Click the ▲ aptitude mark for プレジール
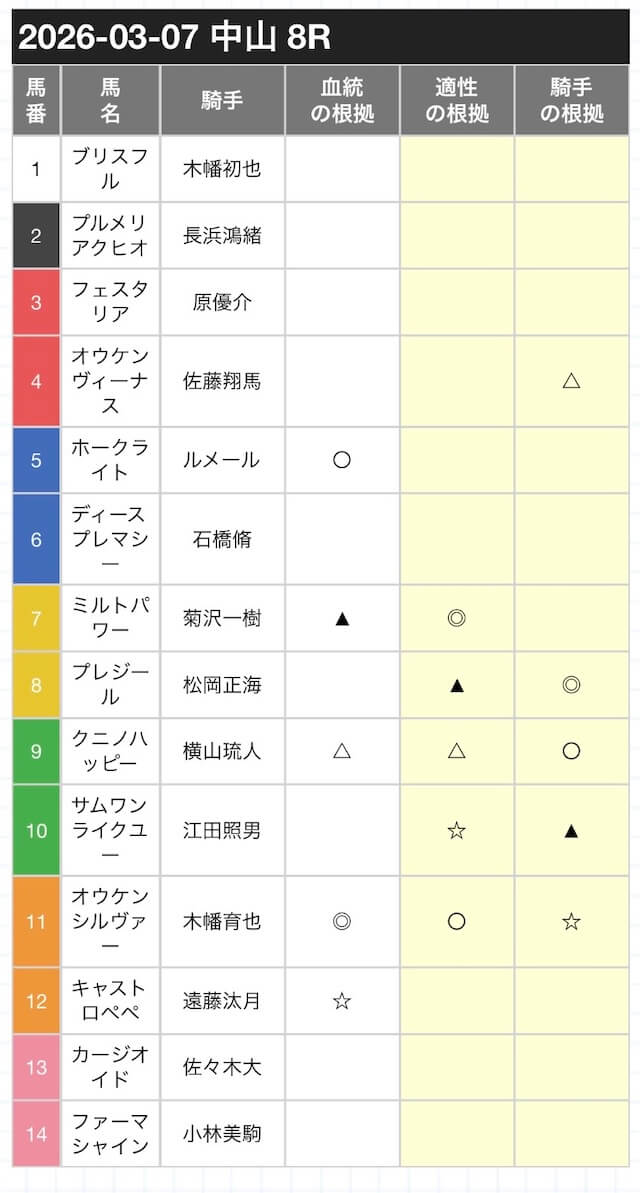 pos(457,685)
